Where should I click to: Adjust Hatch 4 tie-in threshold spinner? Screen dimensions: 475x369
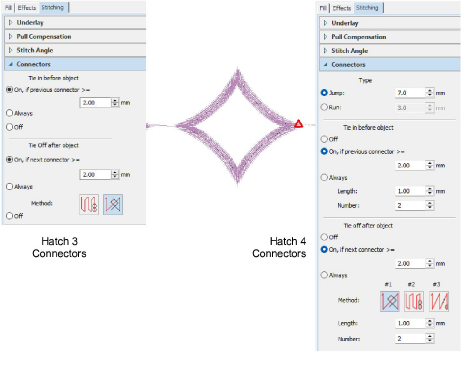point(430,165)
